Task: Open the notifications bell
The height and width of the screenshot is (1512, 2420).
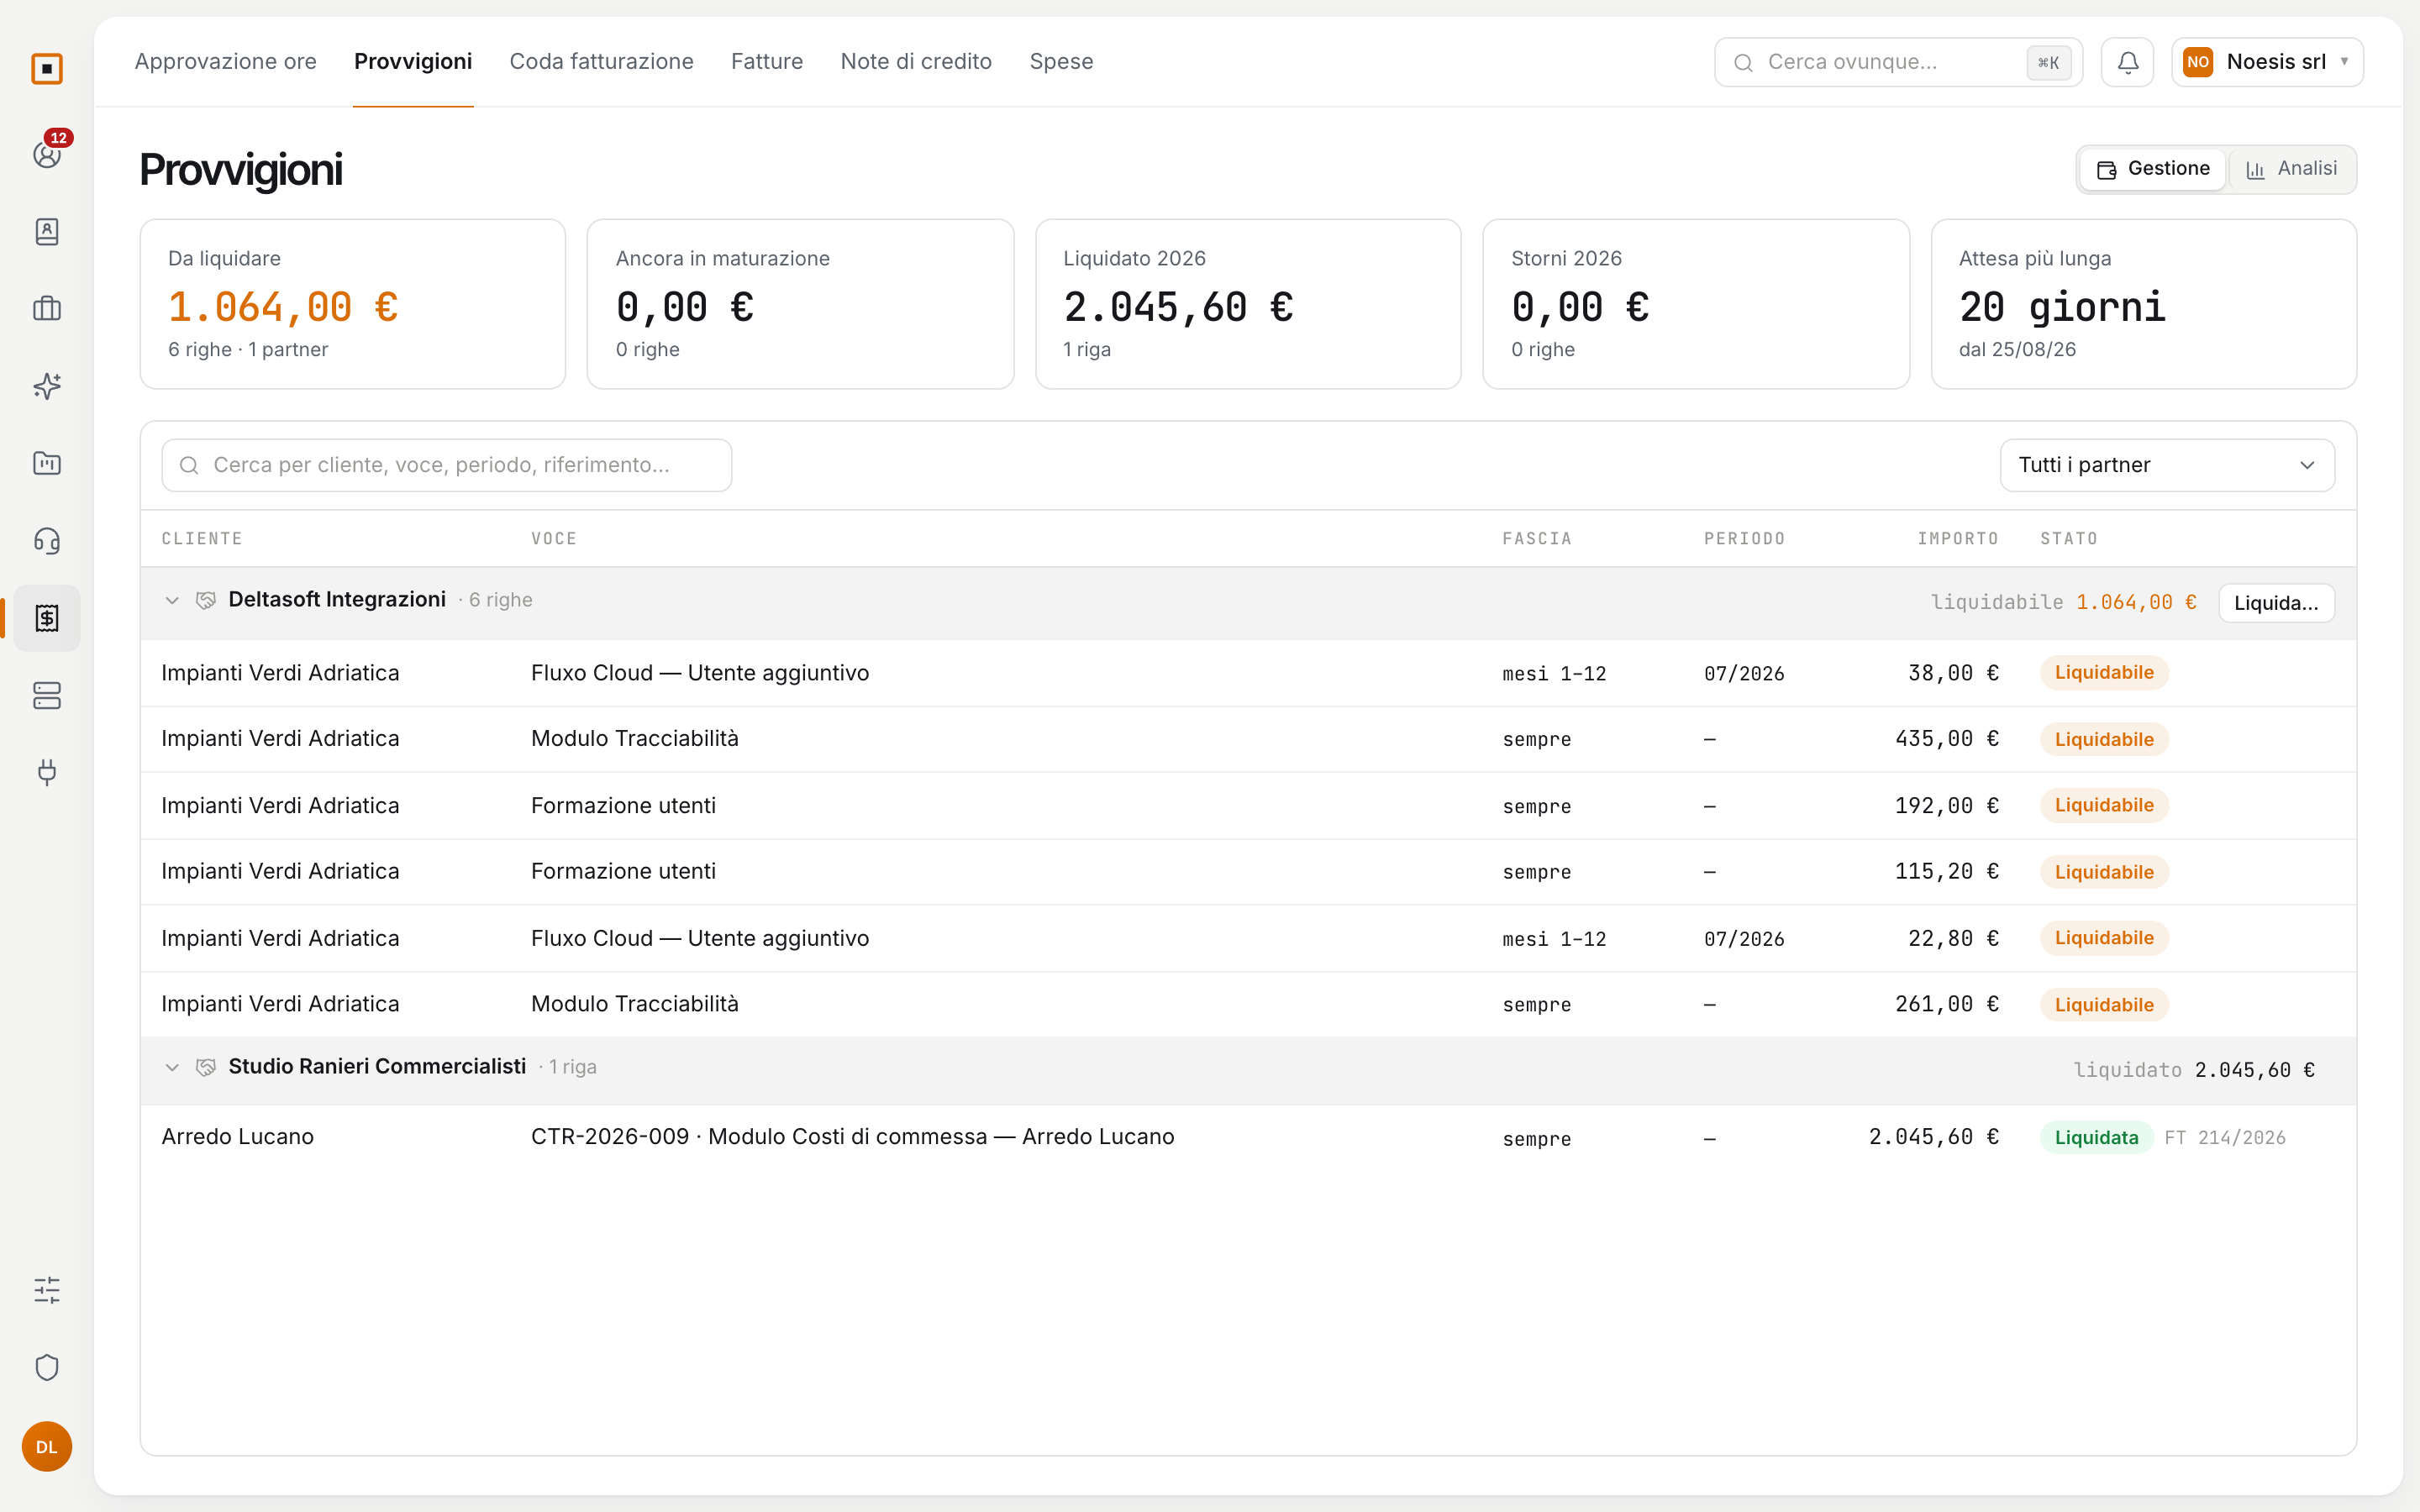Action: [x=2127, y=62]
